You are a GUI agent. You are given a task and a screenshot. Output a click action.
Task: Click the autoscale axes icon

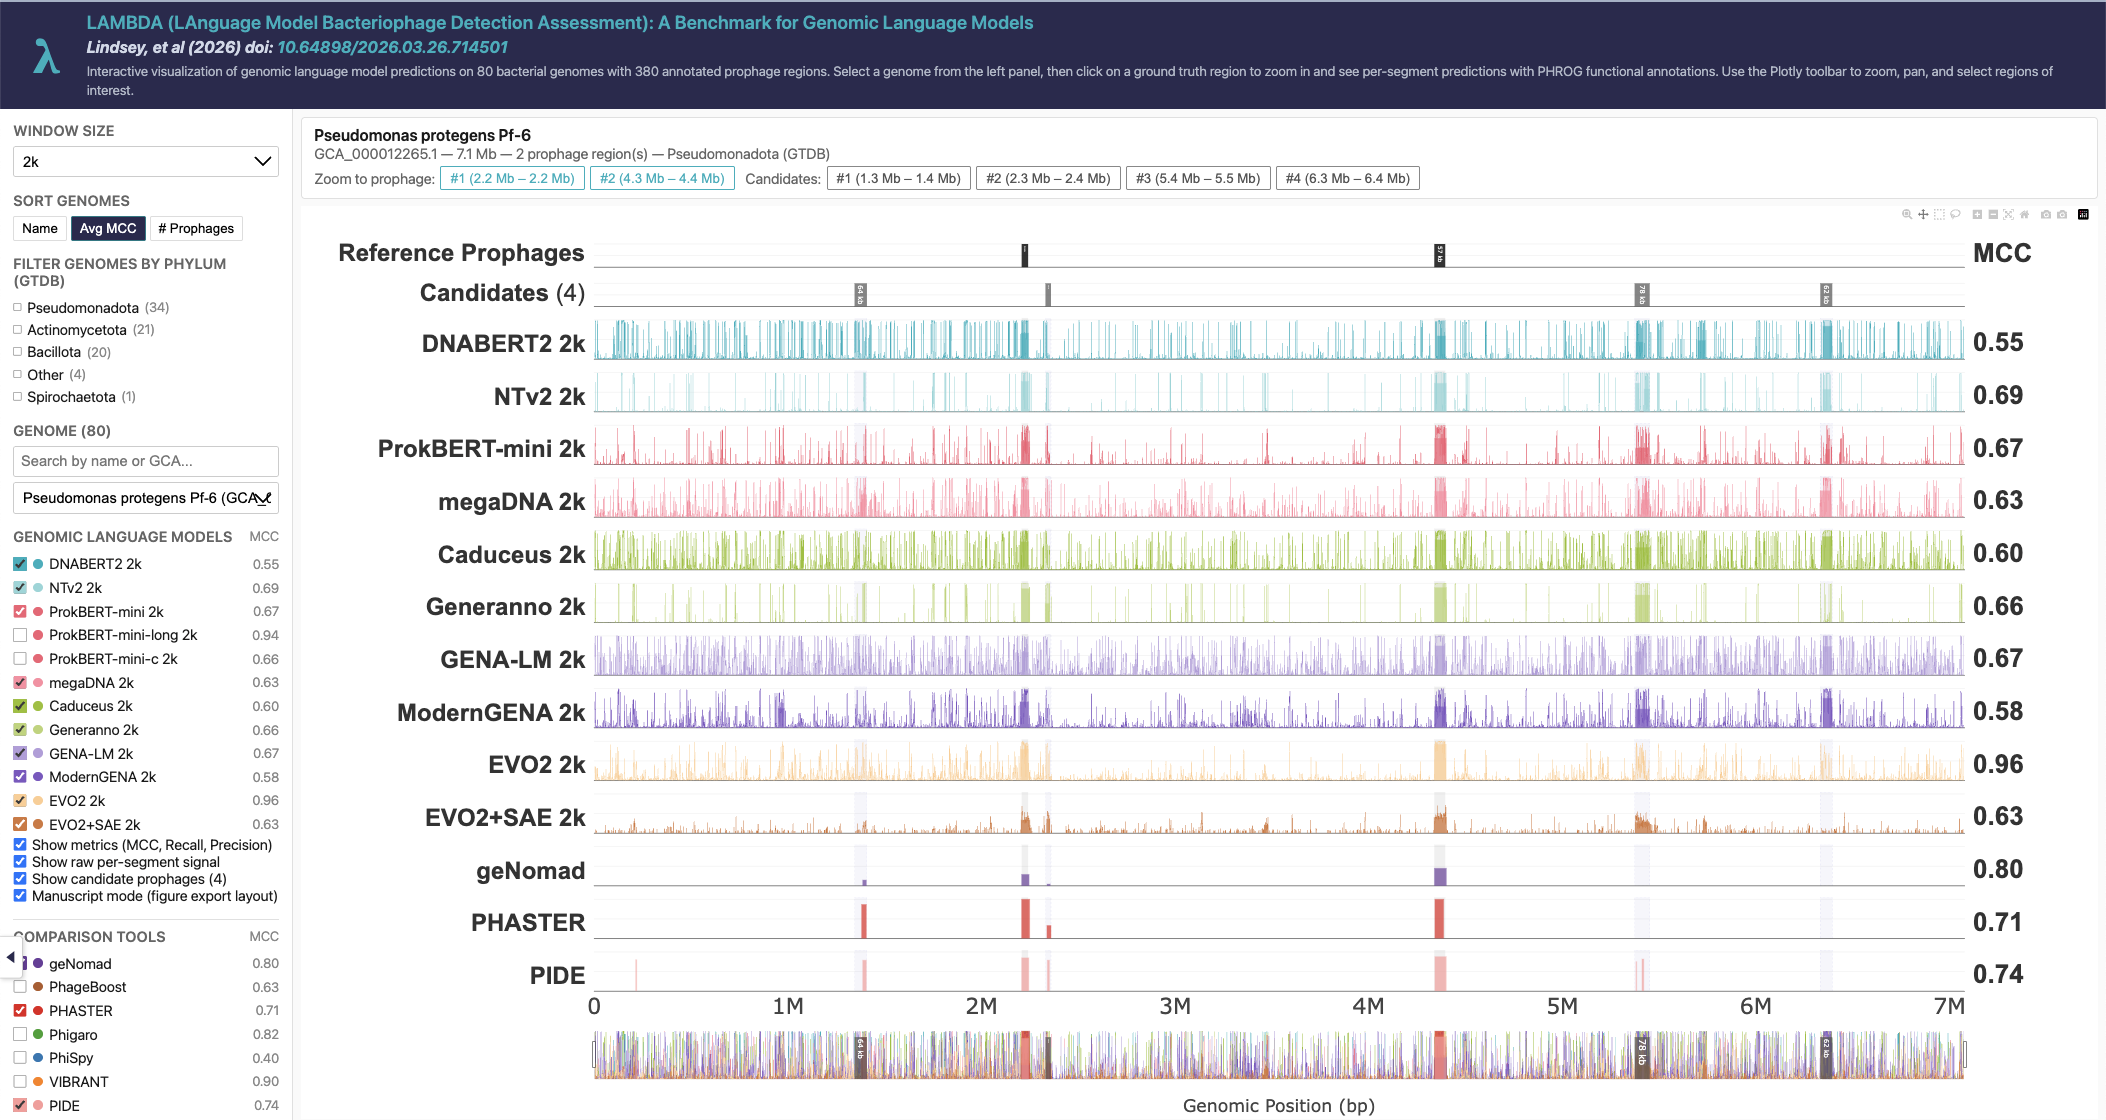[x=2008, y=214]
